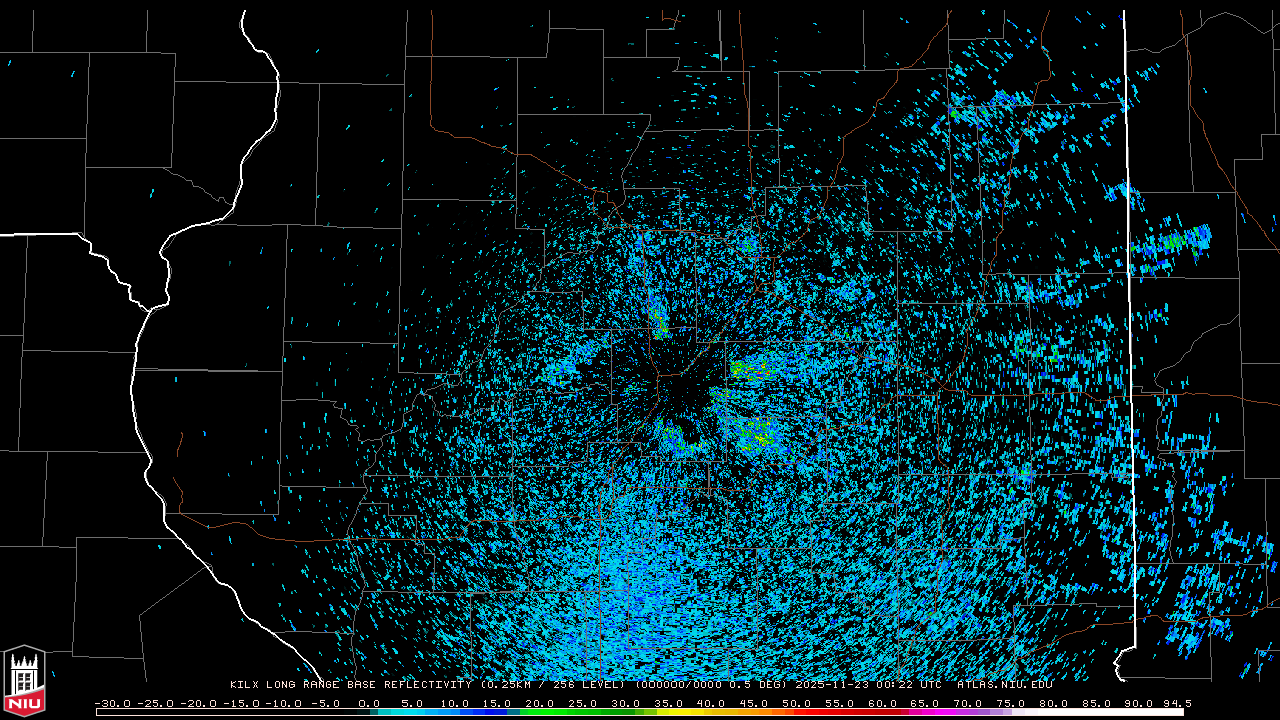
Task: Click the radar site center point
Action: tap(683, 388)
